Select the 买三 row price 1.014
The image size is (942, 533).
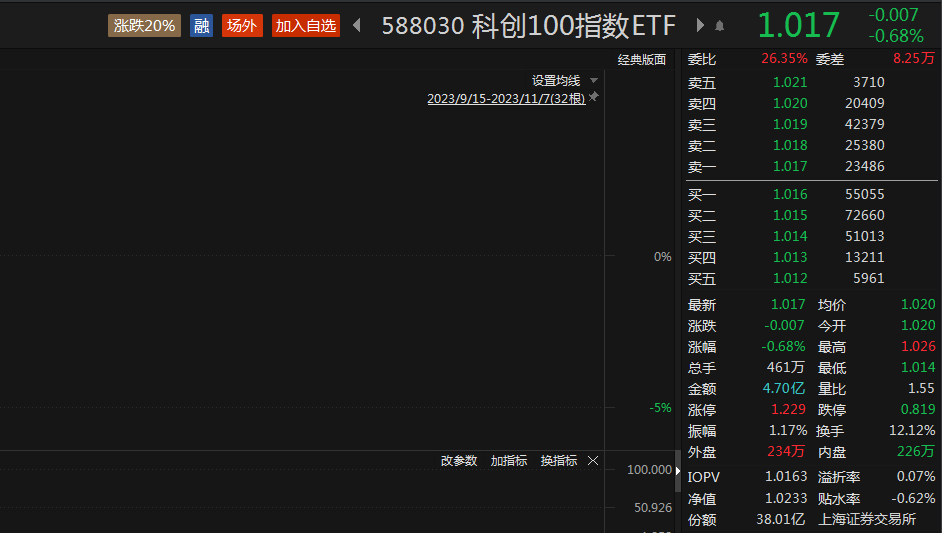tap(790, 237)
